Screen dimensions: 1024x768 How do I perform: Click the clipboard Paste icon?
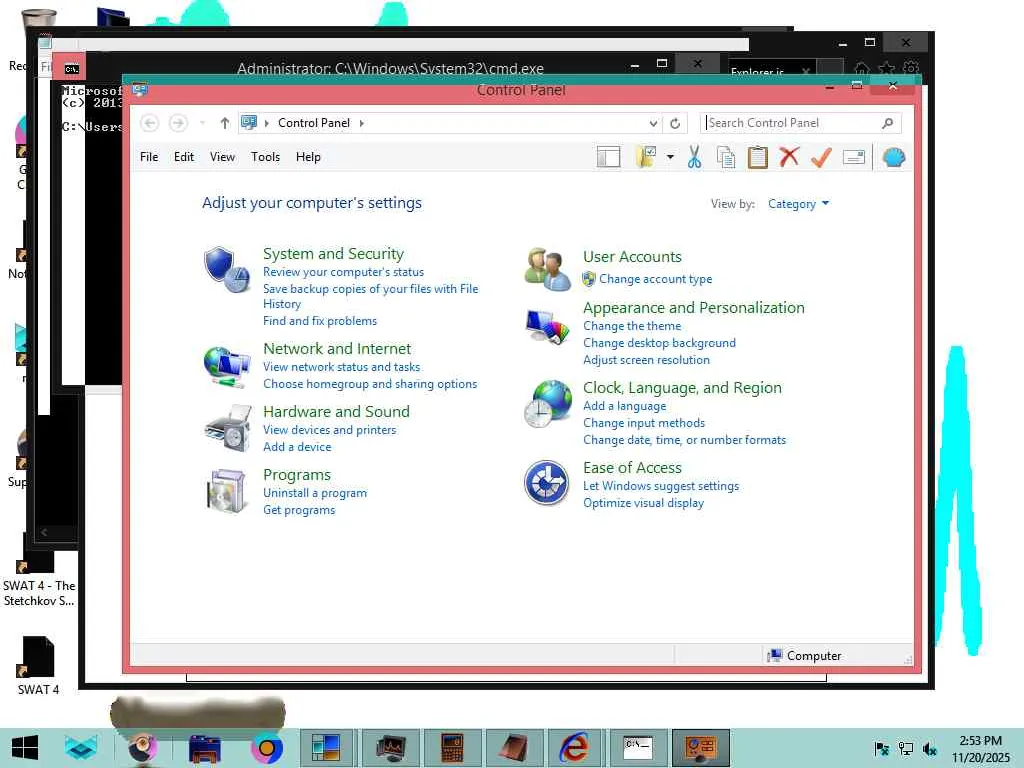758,157
